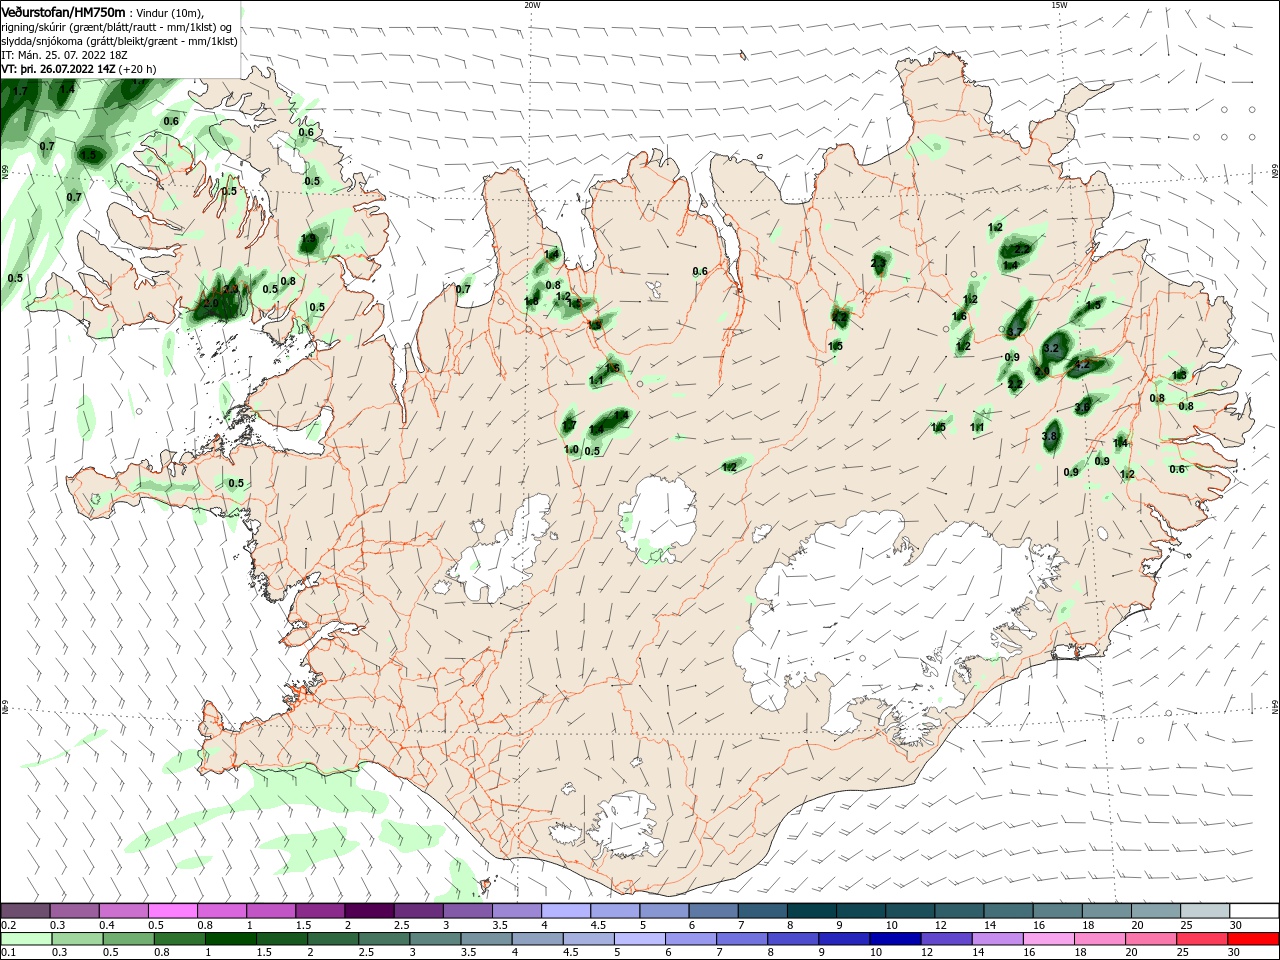Click the '20W' longitude label

tap(532, 4)
